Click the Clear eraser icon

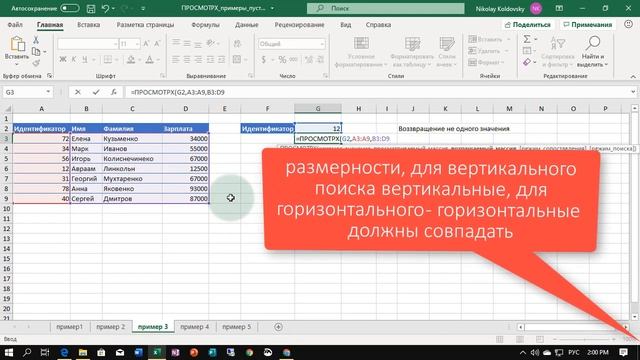point(527,62)
